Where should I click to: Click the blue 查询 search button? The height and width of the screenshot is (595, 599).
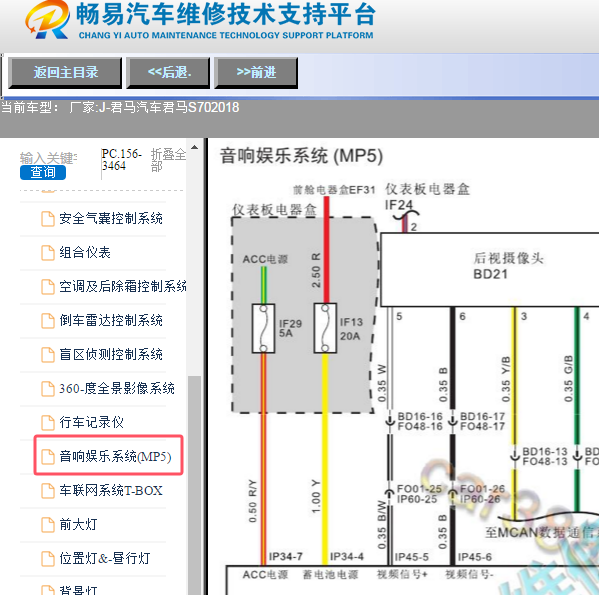coord(43,173)
